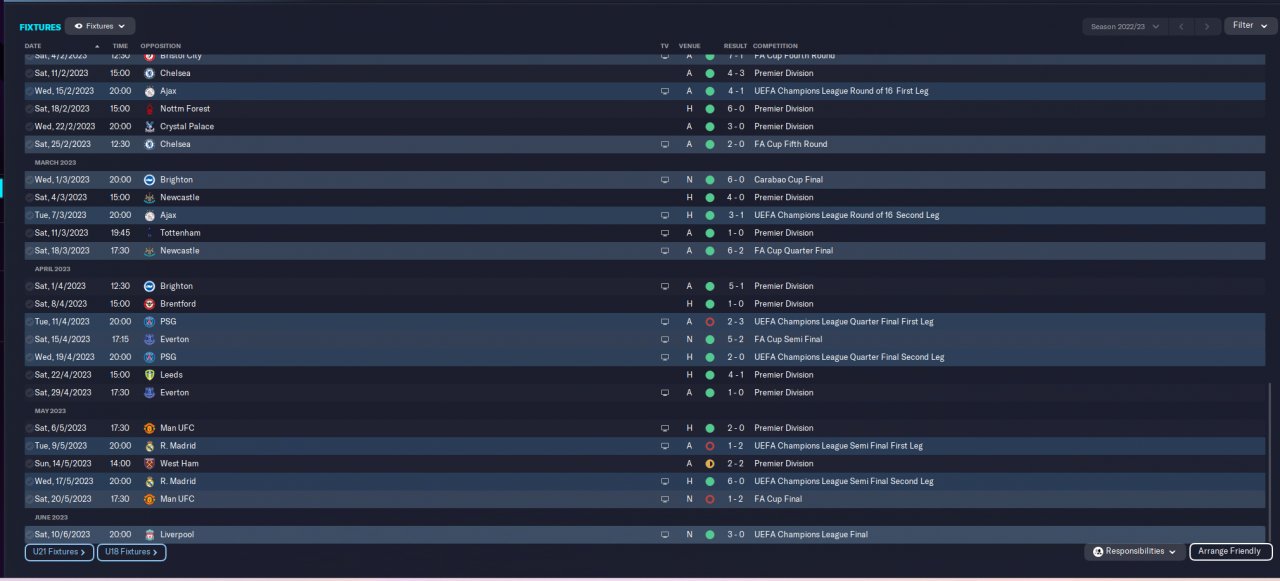The width and height of the screenshot is (1280, 581).
Task: Click 'Carabao Cup Final' competition text
Action: click(791, 180)
